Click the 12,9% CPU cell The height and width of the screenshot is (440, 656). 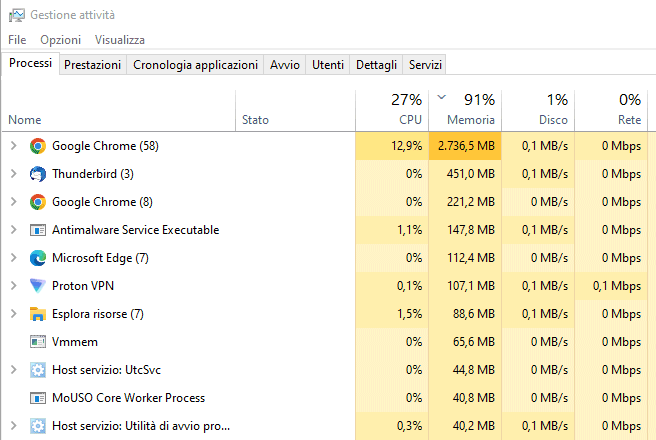[392, 146]
